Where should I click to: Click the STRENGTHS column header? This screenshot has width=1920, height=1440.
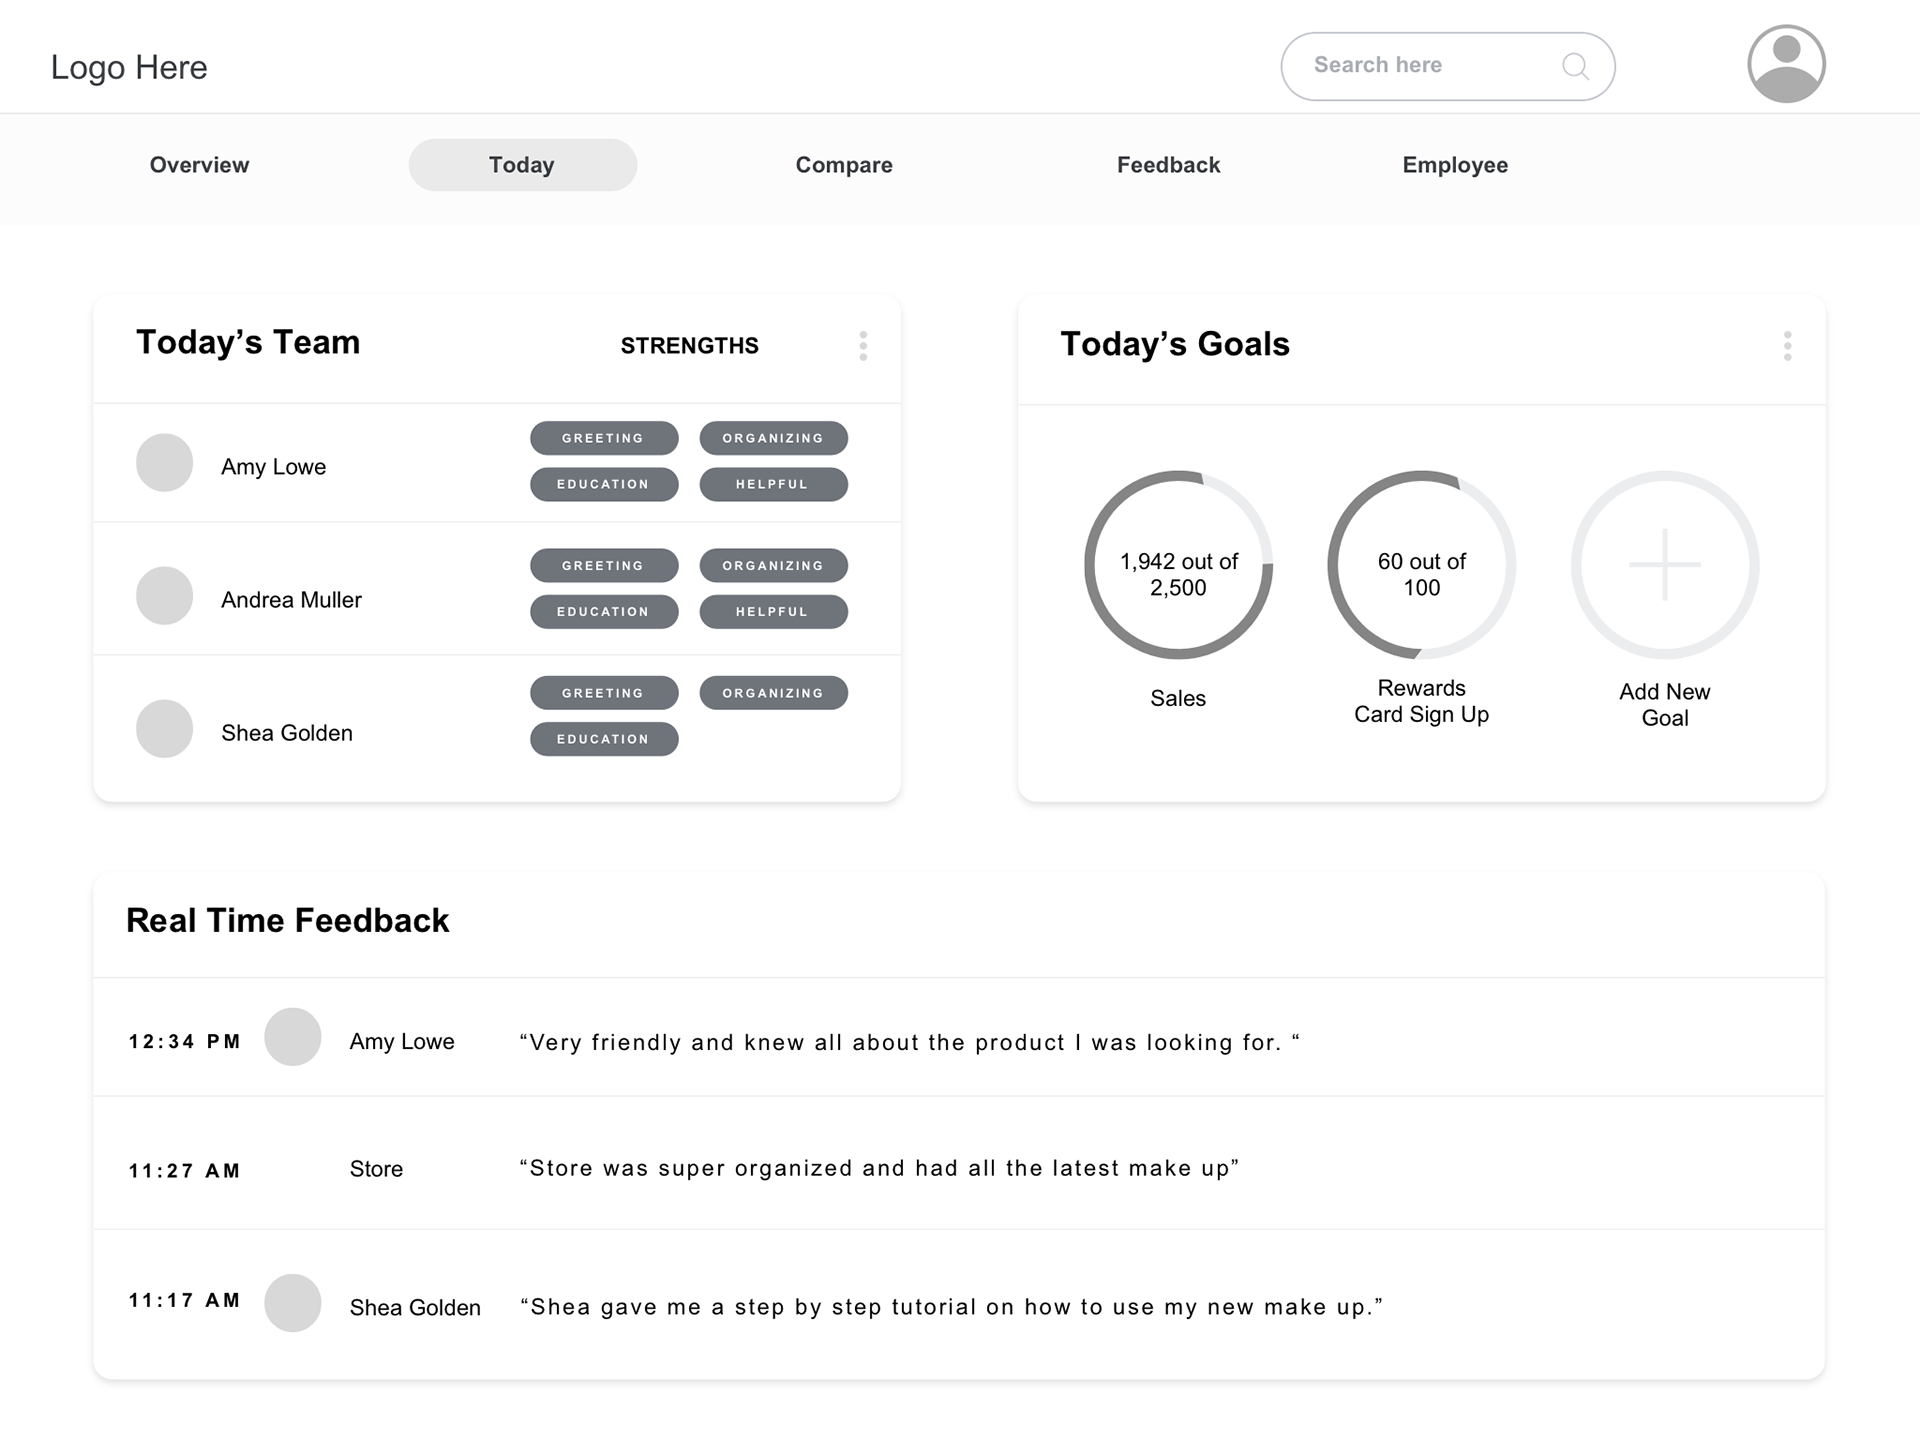coord(690,346)
